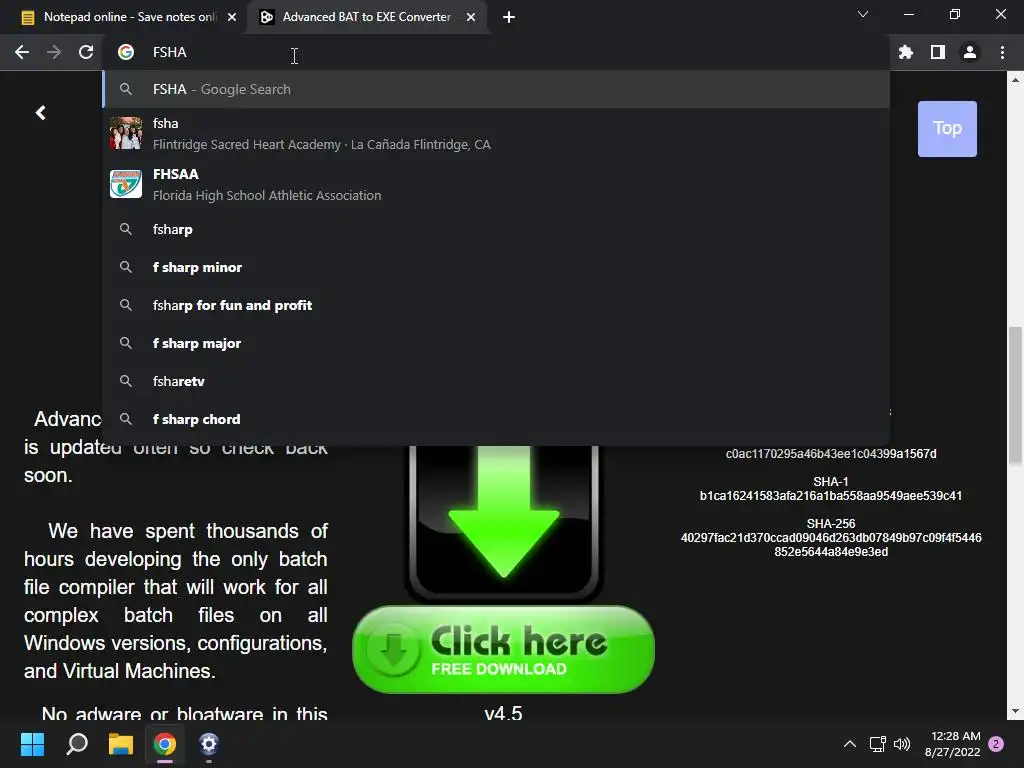Image resolution: width=1024 pixels, height=768 pixels.
Task: Click the v4.5 version text
Action: click(503, 712)
